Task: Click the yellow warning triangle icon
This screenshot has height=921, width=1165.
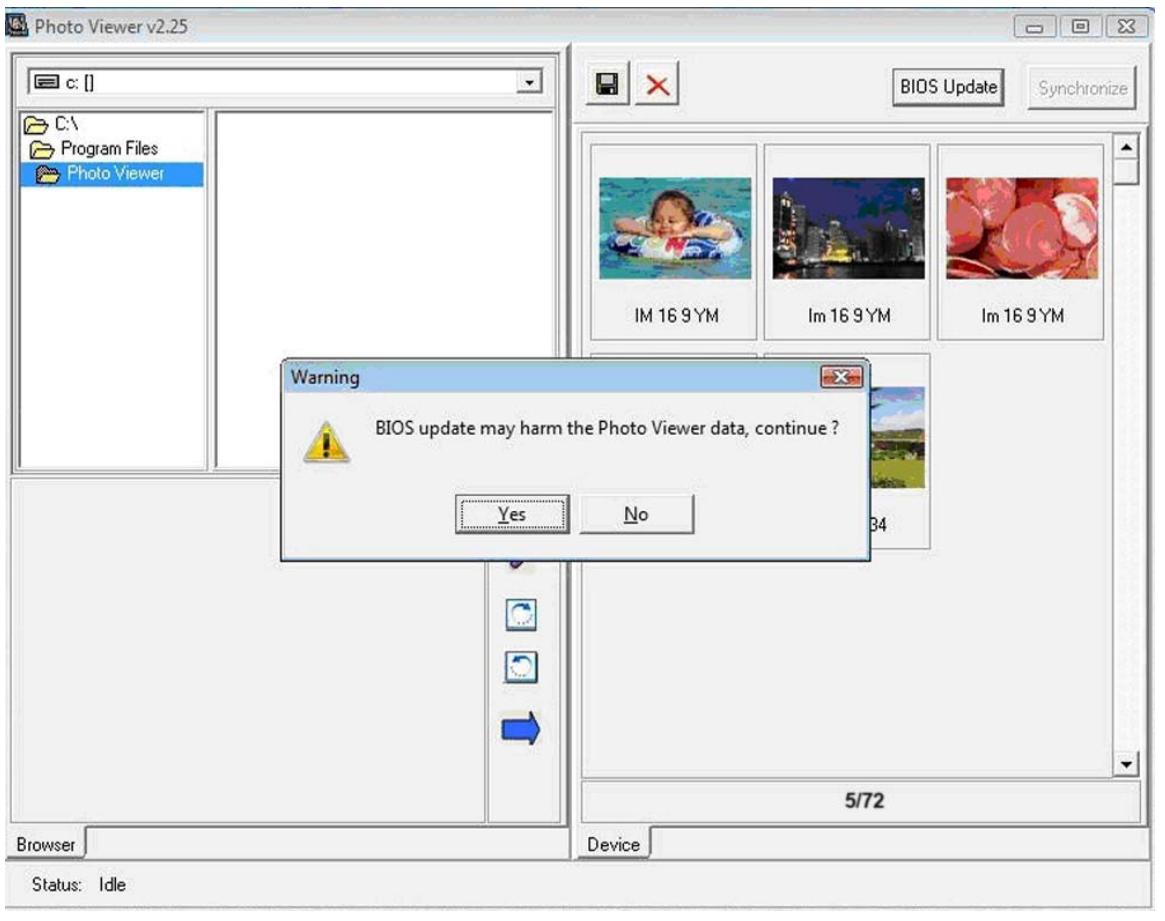Action: pyautogui.click(x=326, y=440)
